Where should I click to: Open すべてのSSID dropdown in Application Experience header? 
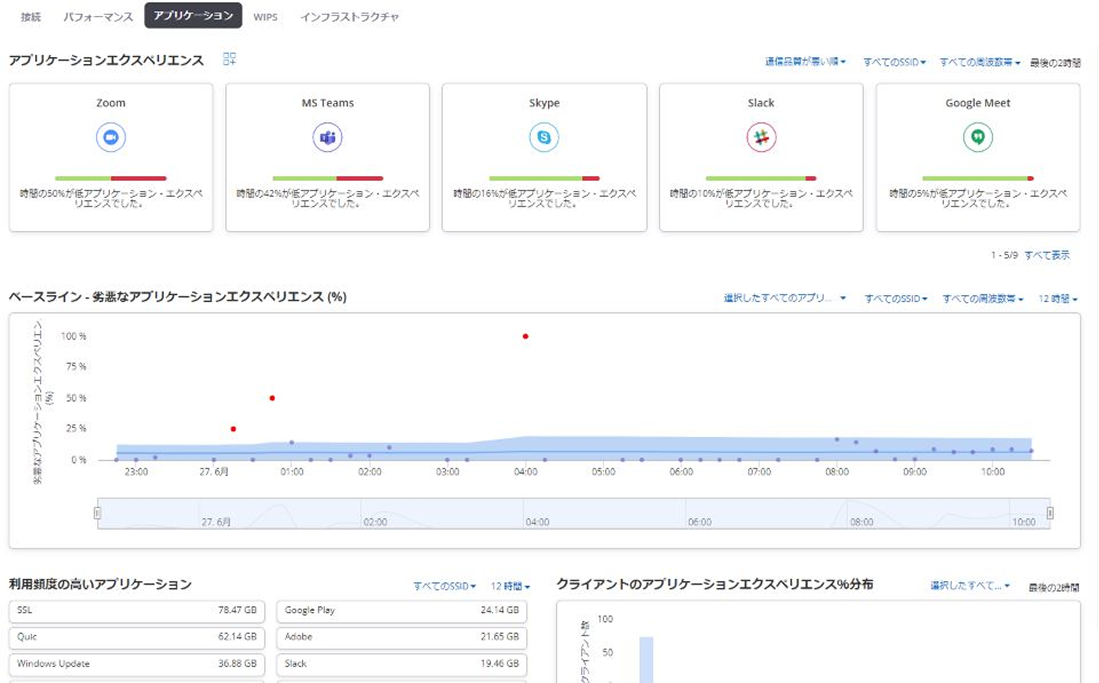click(894, 62)
